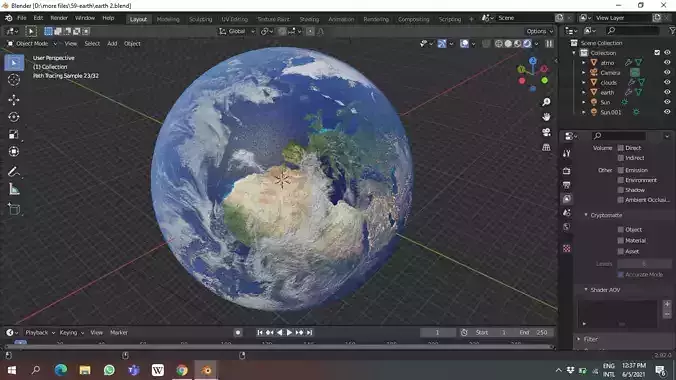Enable Environment pass checkbox
Image resolution: width=676 pixels, height=380 pixels.
tap(620, 180)
